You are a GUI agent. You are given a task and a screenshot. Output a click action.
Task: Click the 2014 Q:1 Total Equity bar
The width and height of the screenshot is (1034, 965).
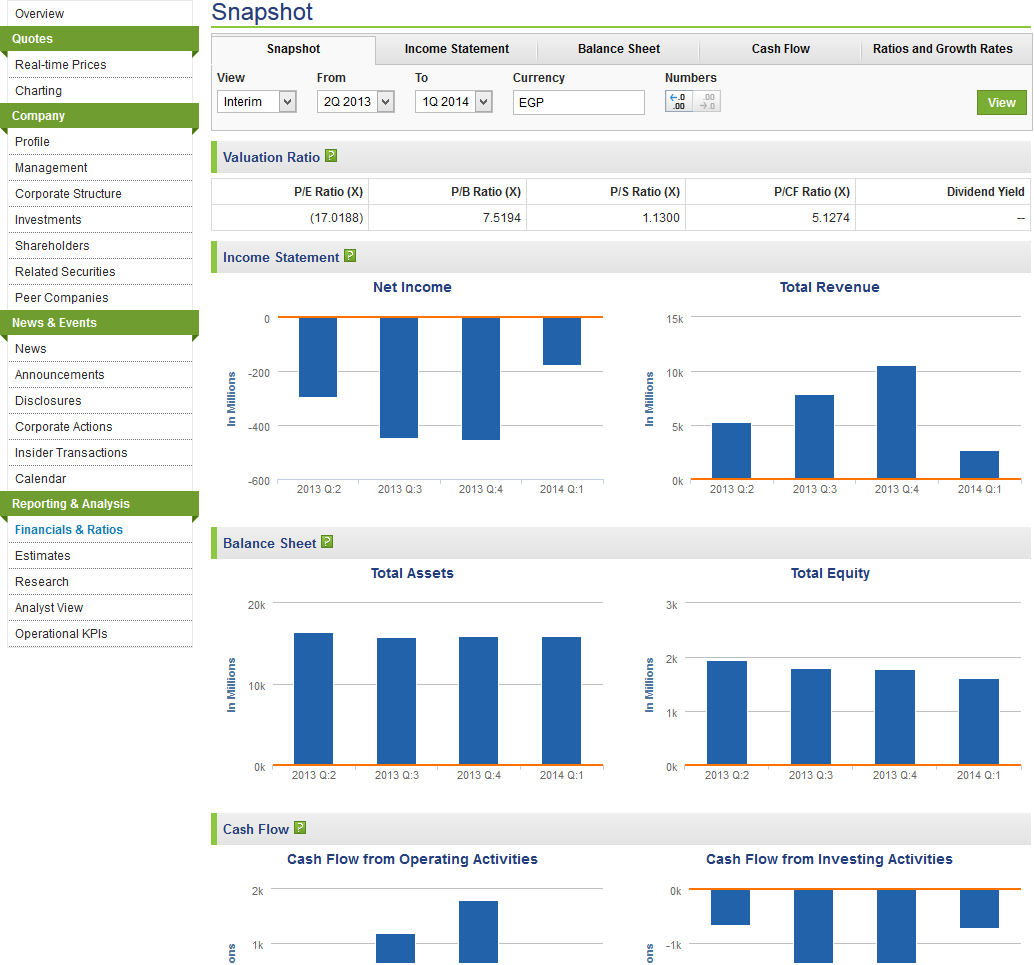tap(979, 722)
